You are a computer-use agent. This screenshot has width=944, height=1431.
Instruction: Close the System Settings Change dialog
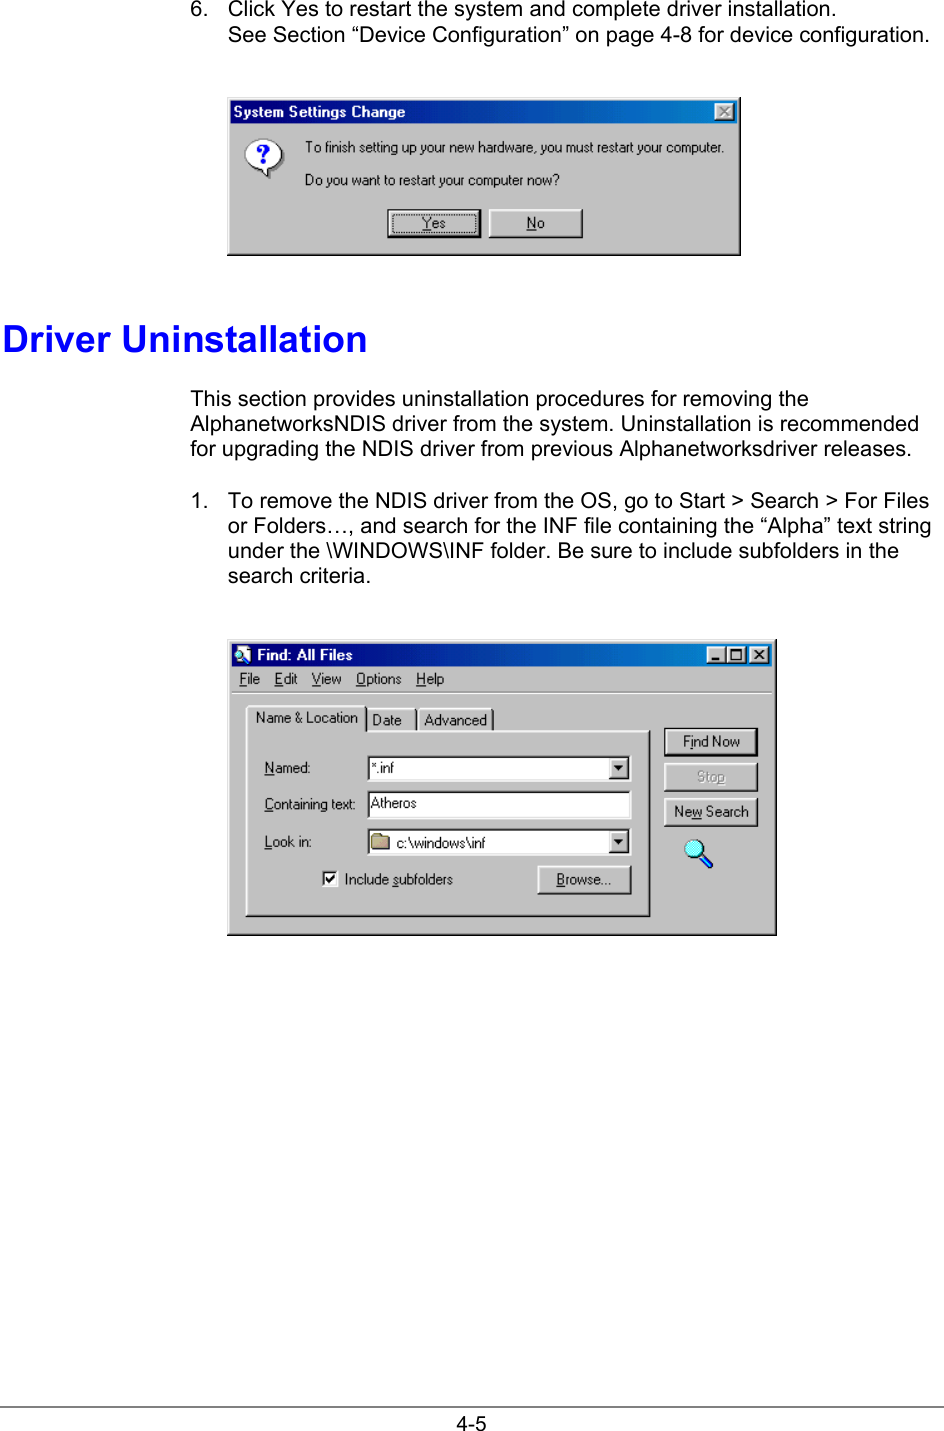[x=725, y=112]
